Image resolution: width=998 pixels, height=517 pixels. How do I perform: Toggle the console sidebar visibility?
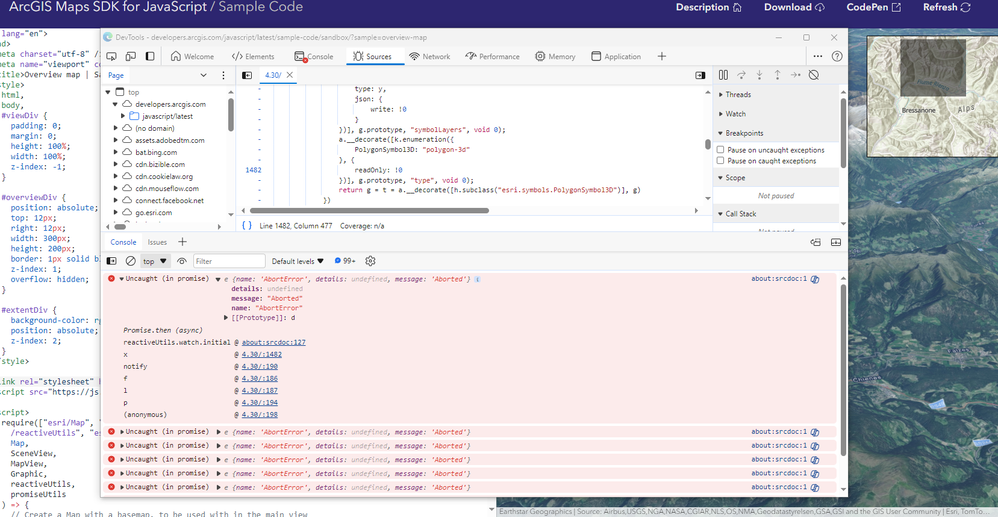point(112,261)
